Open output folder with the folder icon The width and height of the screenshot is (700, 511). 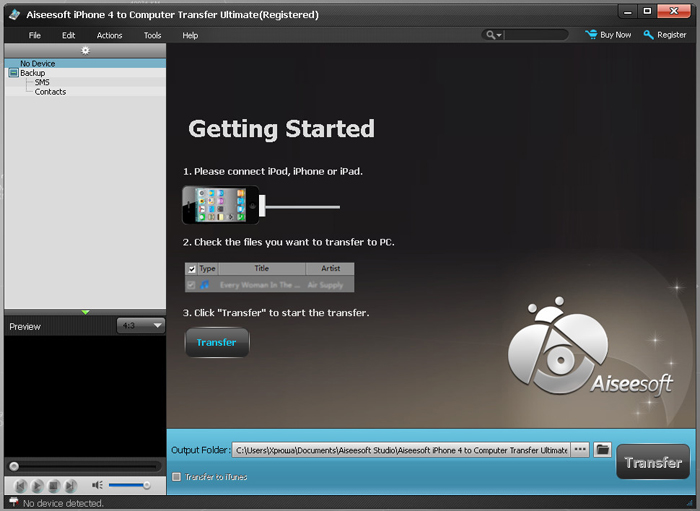tap(602, 450)
